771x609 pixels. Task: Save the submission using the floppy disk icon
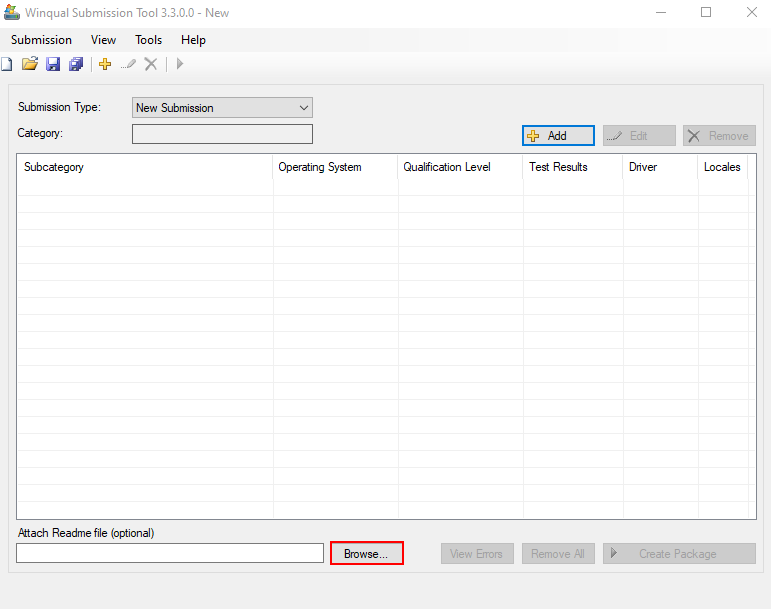(53, 64)
